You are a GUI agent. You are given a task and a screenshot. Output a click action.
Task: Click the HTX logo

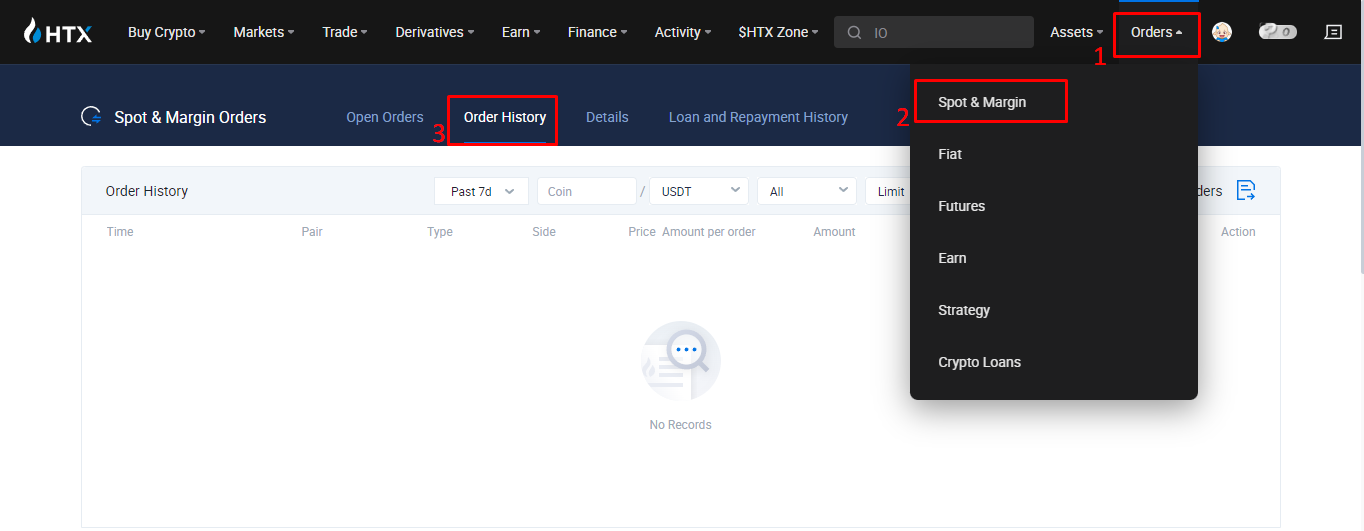(58, 32)
